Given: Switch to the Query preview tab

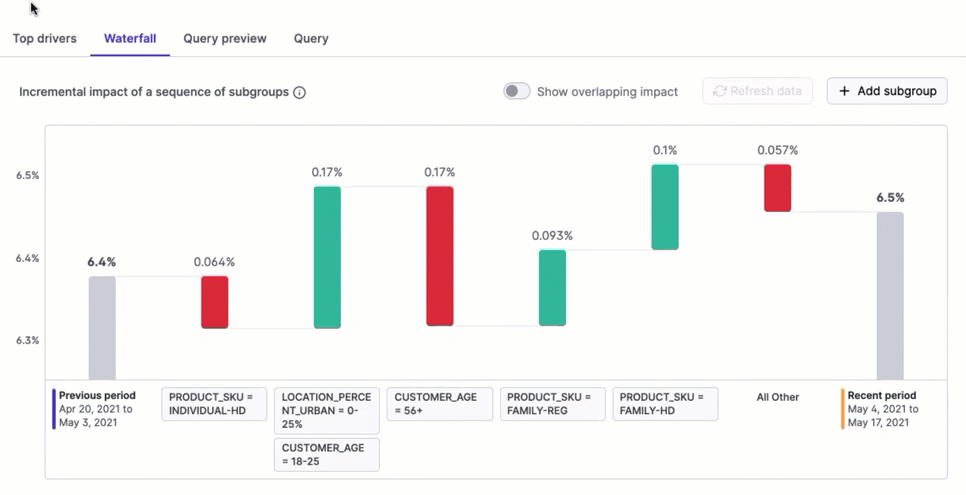Looking at the screenshot, I should tap(225, 38).
